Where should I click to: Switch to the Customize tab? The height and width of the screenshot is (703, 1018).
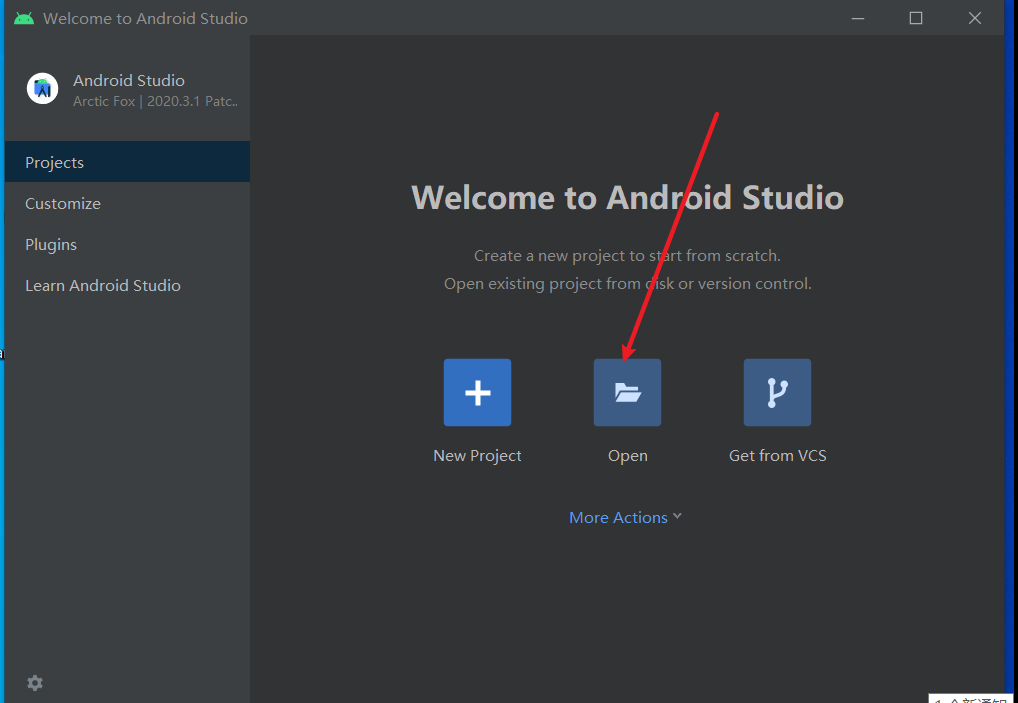(x=127, y=203)
